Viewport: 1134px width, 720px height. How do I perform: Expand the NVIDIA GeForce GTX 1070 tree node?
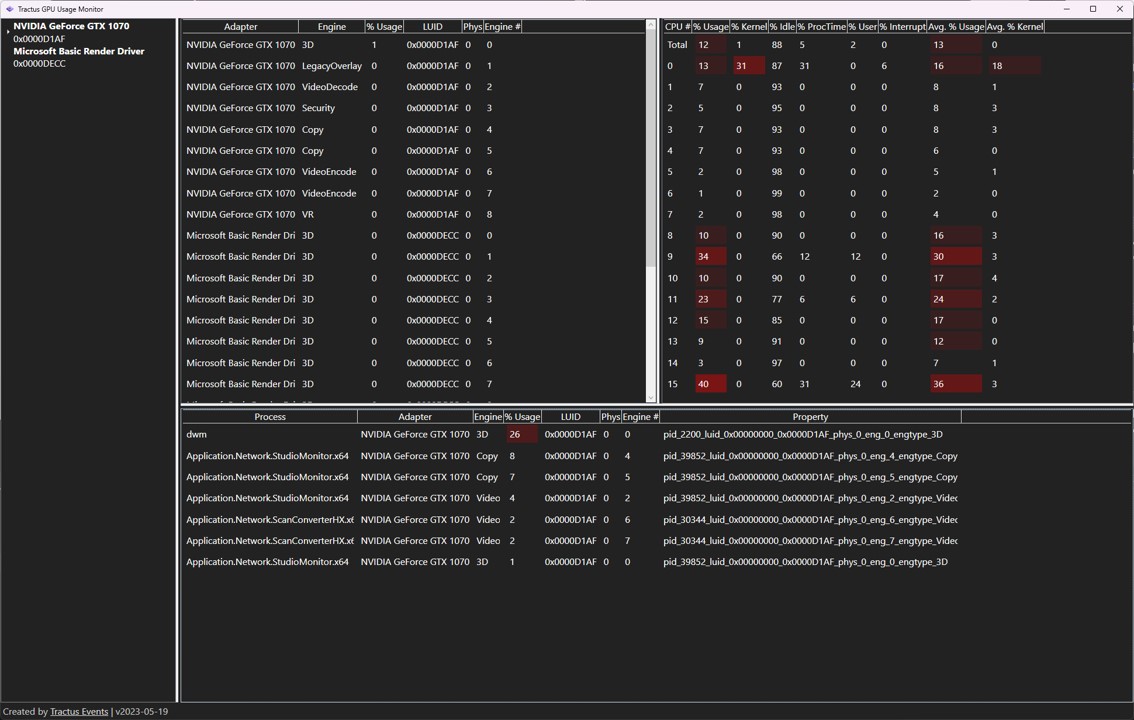point(8,32)
